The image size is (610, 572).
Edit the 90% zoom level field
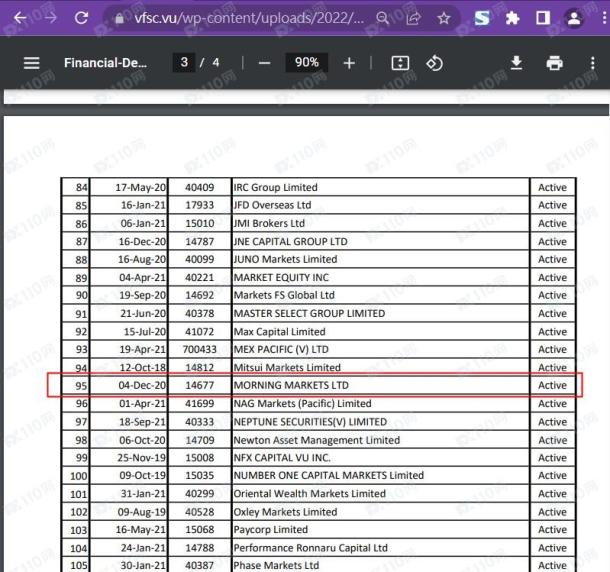[307, 62]
